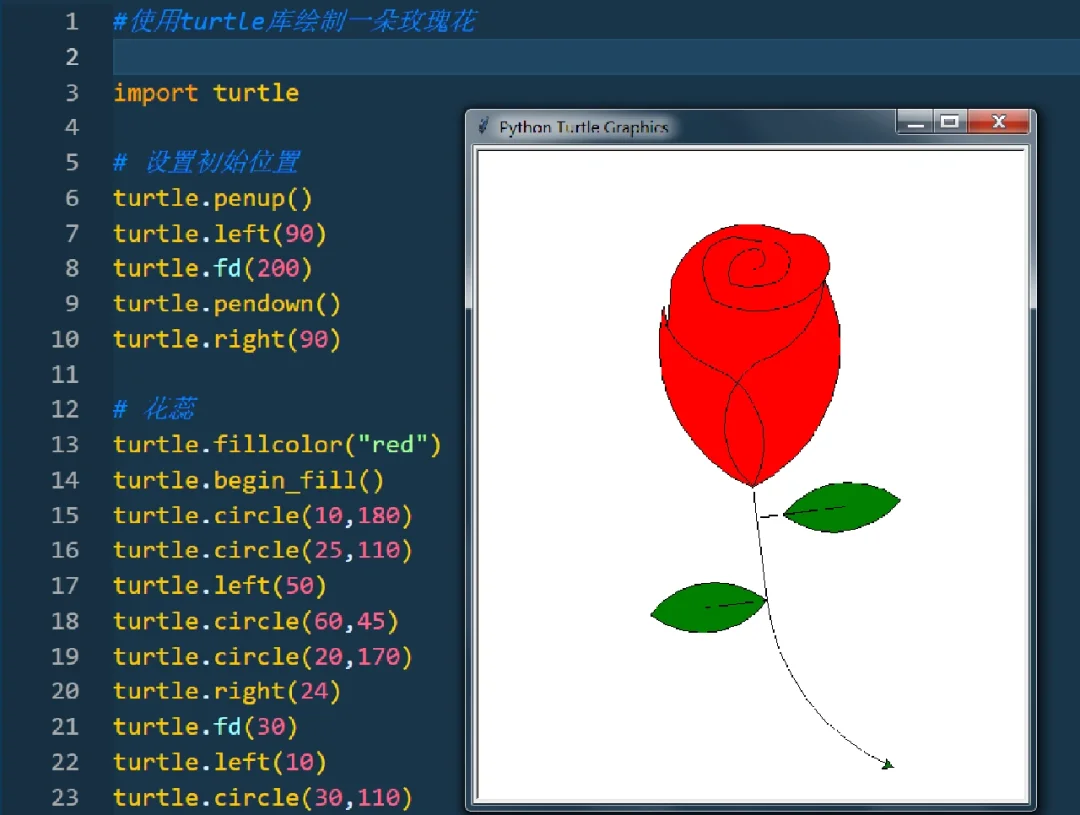Click the lower green leaf on the stem
The width and height of the screenshot is (1080, 815).
[708, 607]
